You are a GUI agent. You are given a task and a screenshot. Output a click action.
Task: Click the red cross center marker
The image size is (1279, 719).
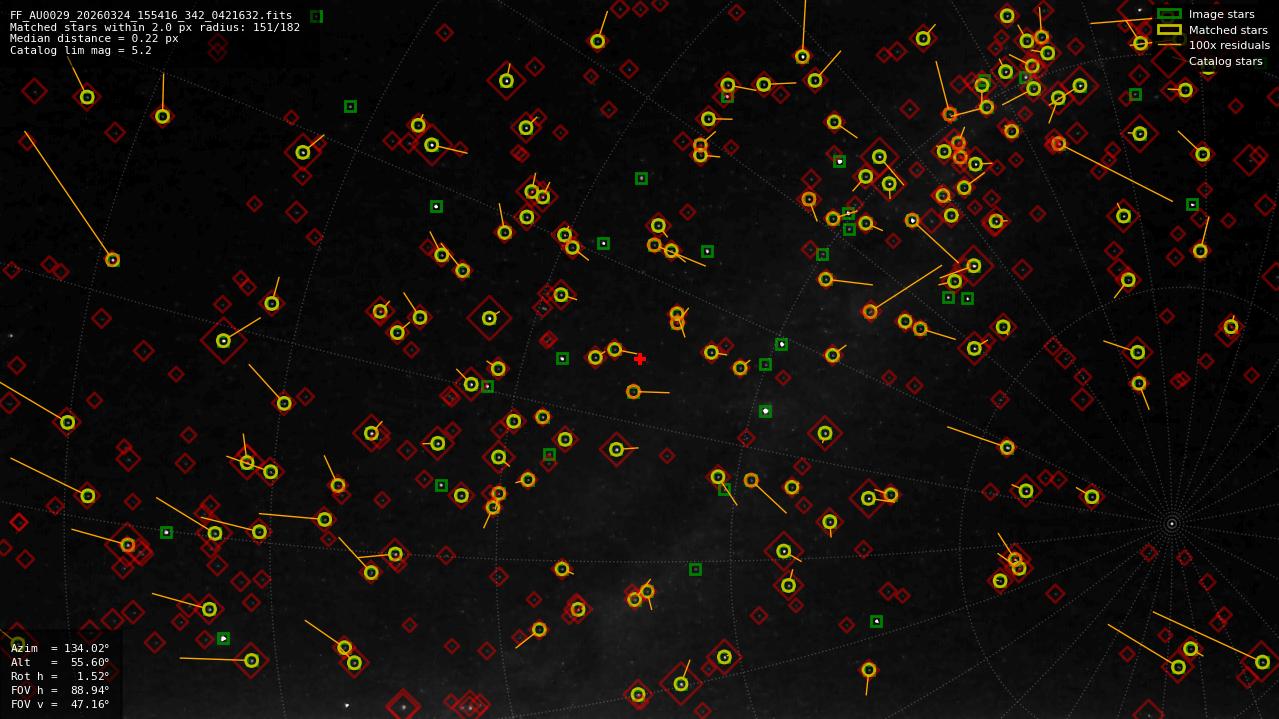pos(640,359)
